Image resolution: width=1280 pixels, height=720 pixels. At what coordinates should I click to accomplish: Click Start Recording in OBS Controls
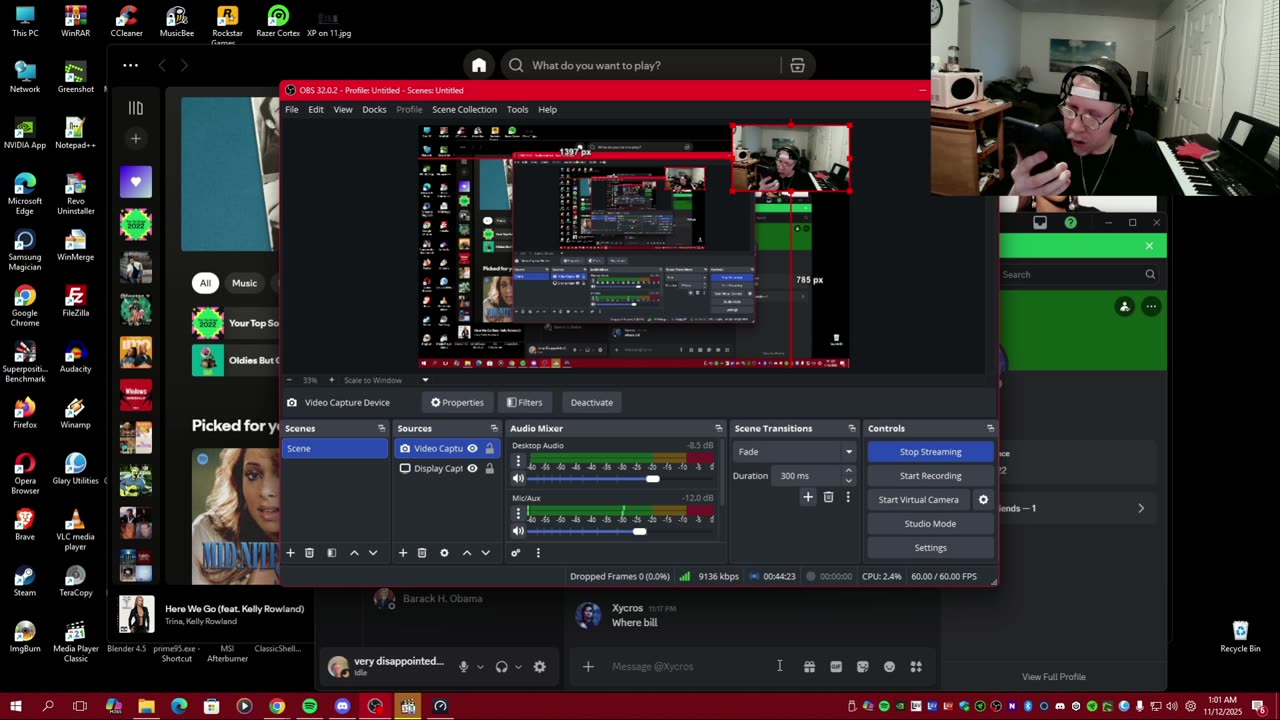click(930, 476)
